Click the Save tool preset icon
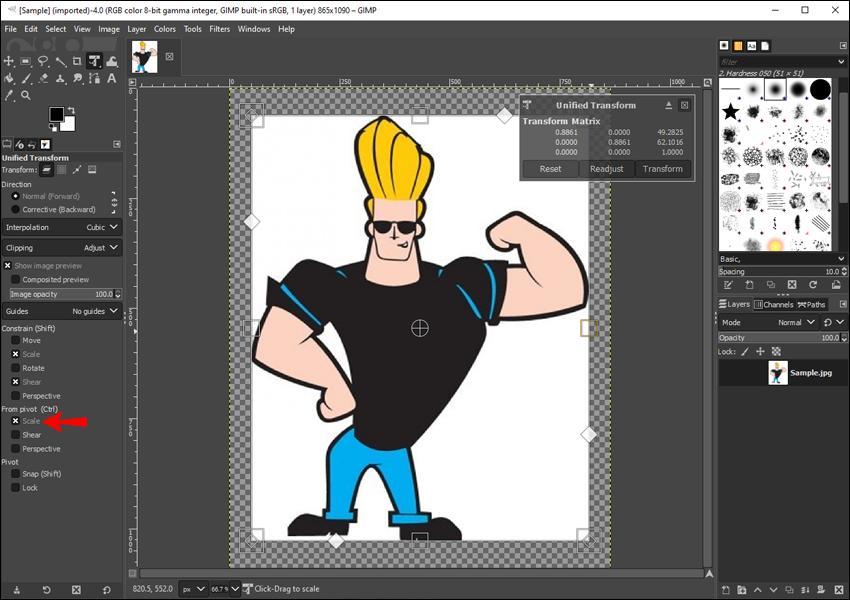The height and width of the screenshot is (600, 850). pos(17,590)
